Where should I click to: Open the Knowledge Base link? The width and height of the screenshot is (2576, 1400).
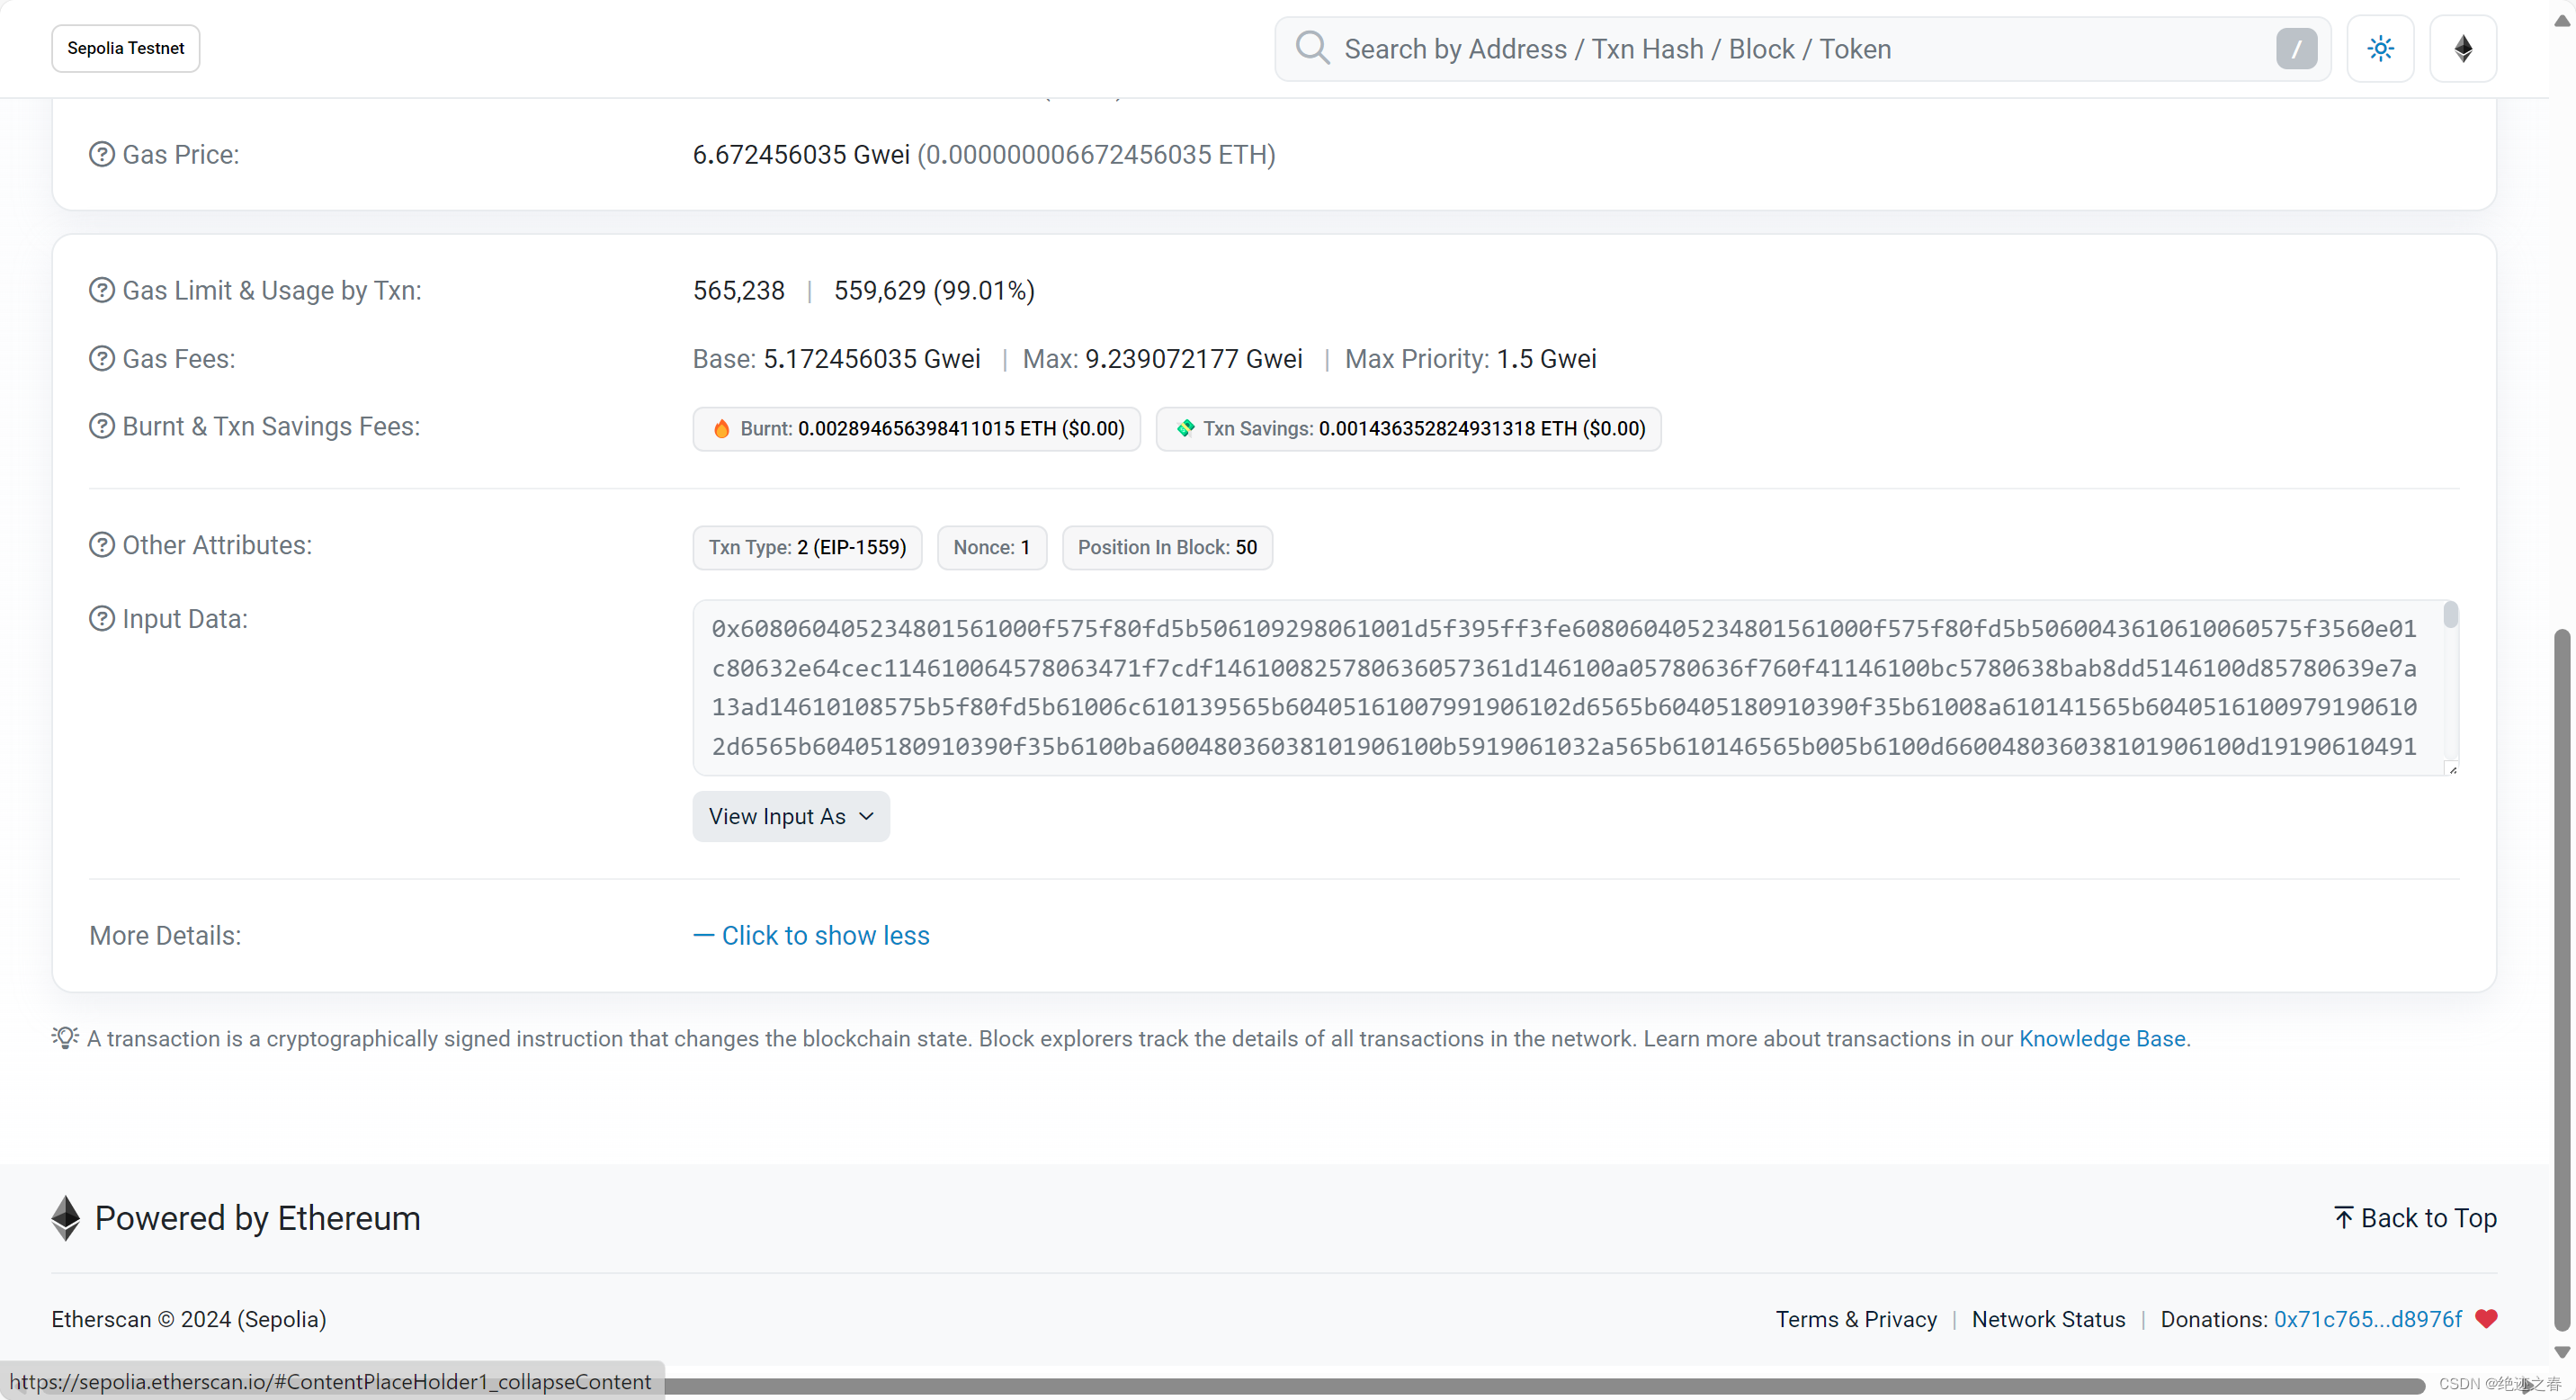[2102, 1038]
